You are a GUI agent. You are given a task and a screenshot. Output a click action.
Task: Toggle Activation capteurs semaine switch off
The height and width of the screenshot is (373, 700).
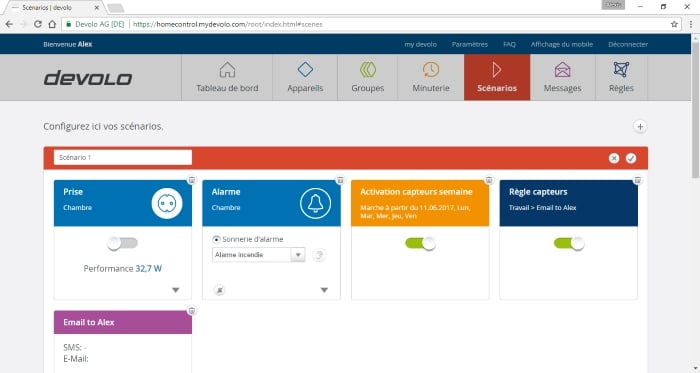pos(420,243)
